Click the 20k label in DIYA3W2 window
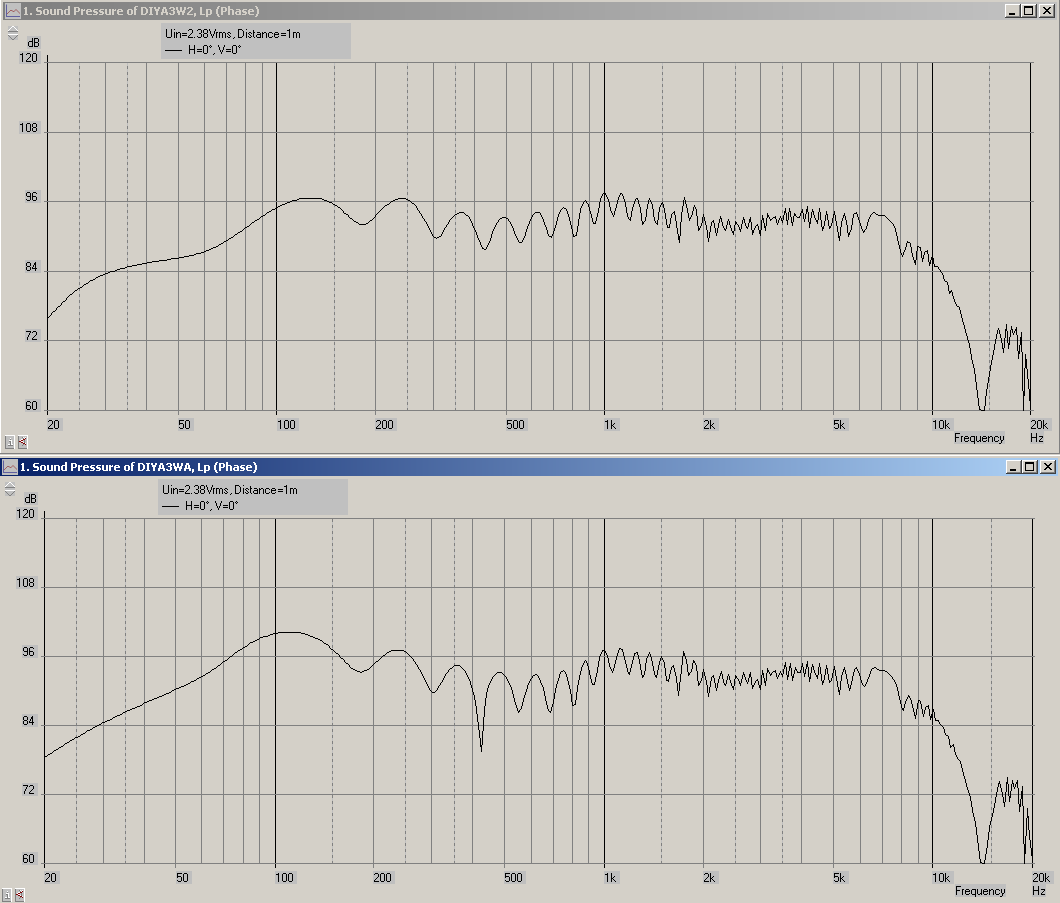Screen dimensions: 1060x903 [x=1039, y=424]
